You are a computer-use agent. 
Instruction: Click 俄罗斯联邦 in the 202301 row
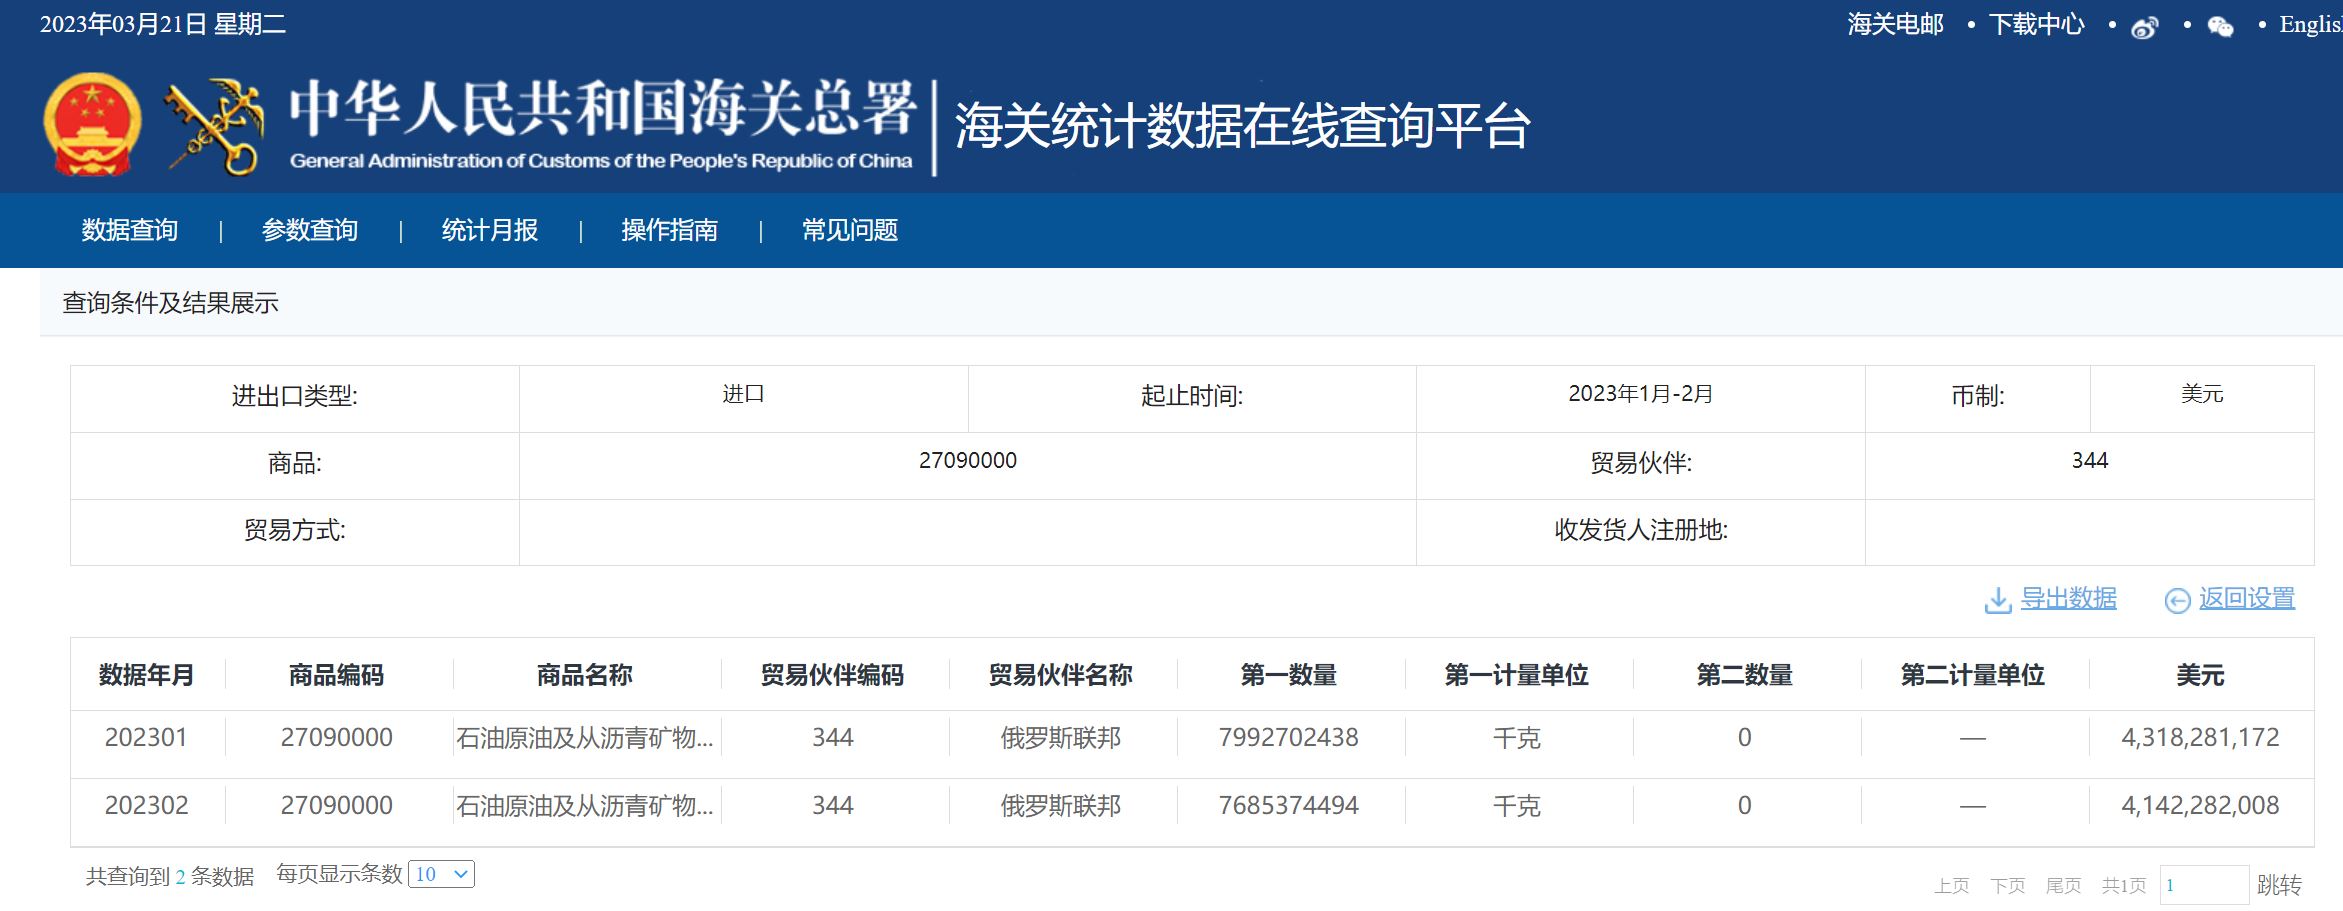(x=1061, y=738)
